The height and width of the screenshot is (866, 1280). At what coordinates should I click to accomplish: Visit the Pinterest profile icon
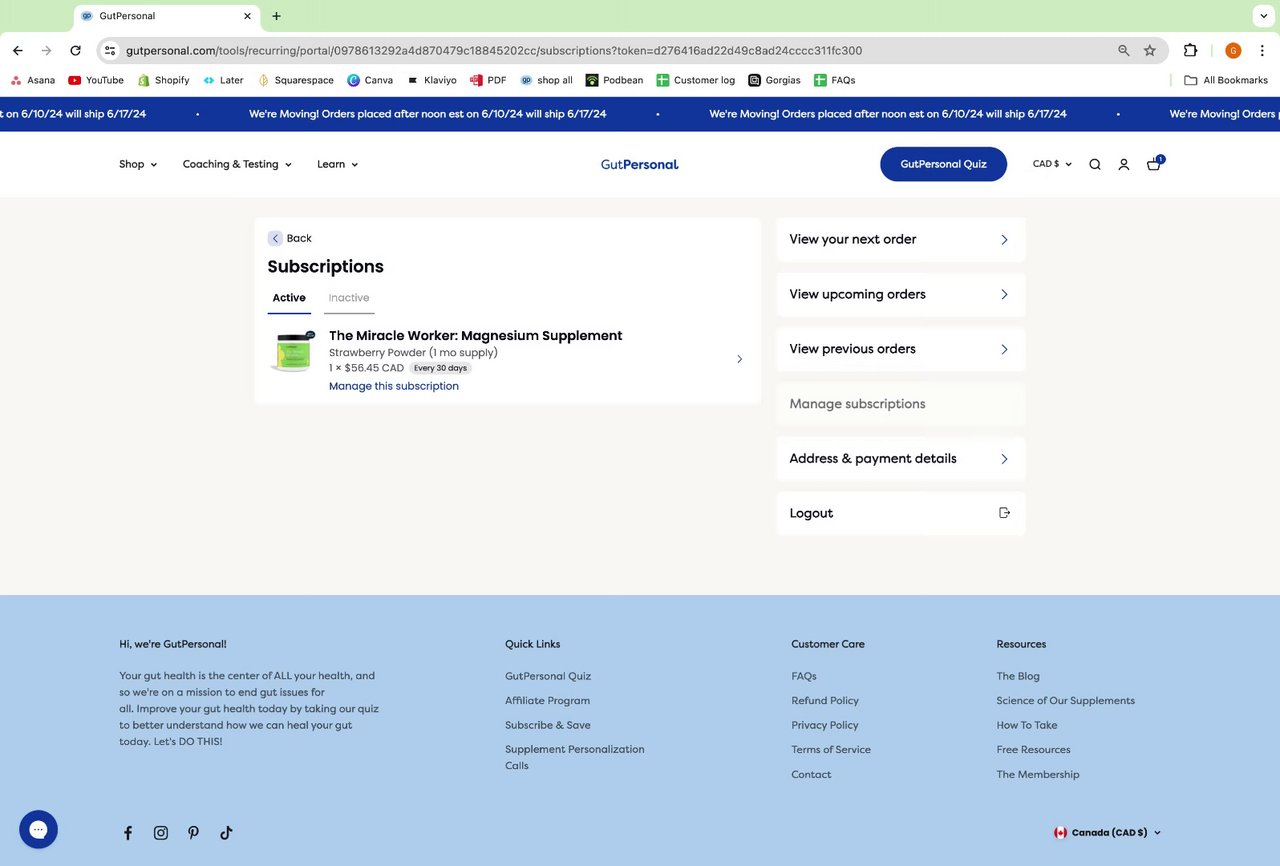[193, 833]
